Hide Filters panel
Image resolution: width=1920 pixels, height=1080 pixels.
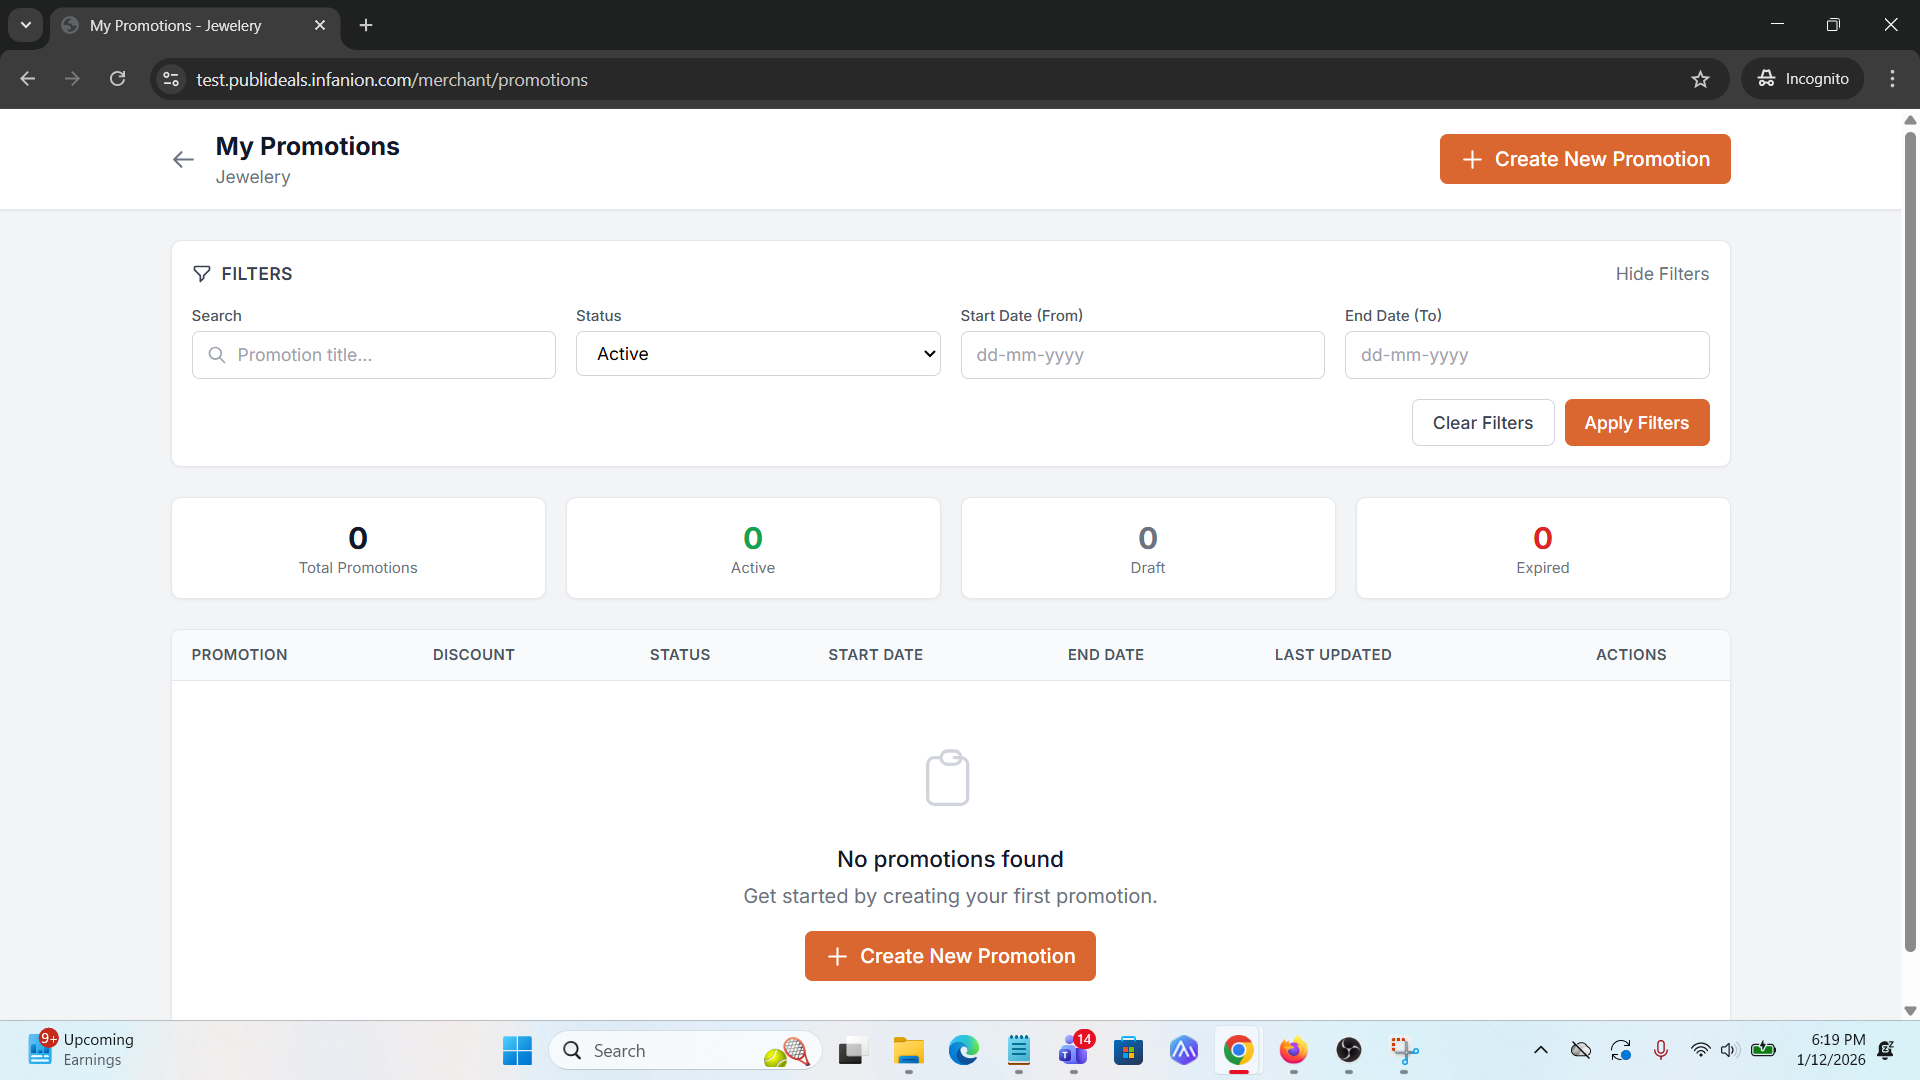1661,274
